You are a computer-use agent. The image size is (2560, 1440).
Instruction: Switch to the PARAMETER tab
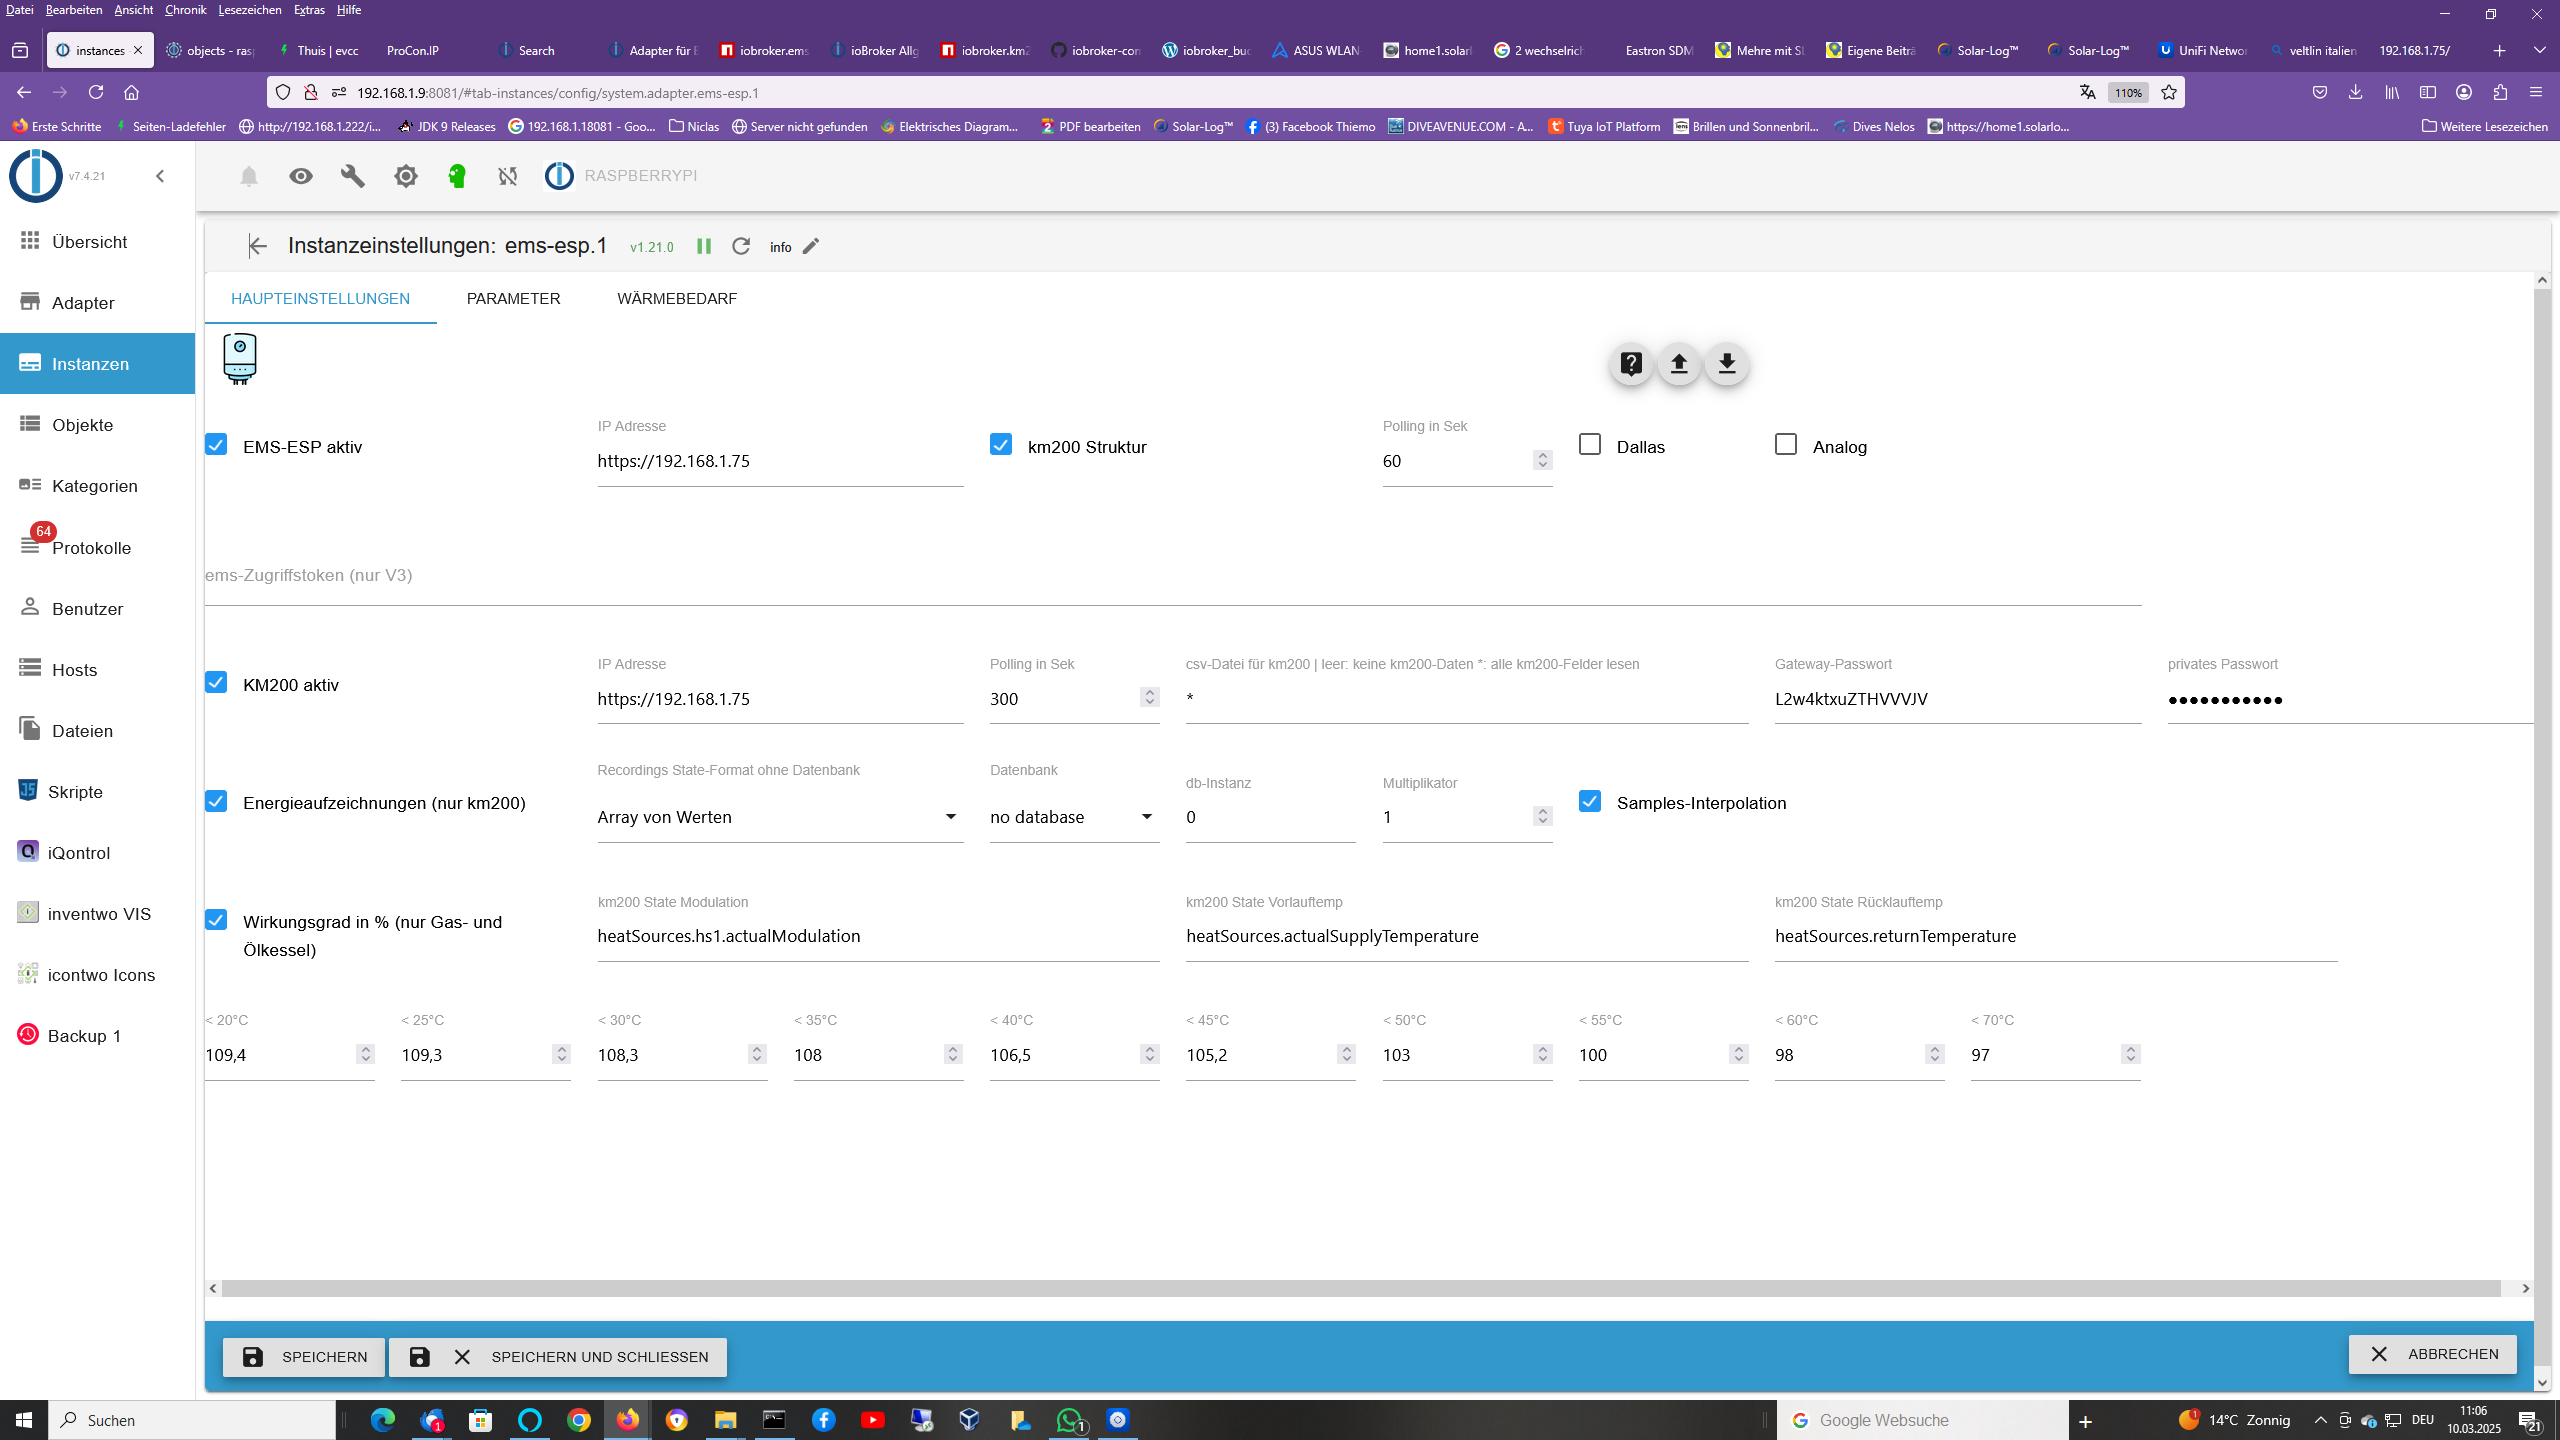pyautogui.click(x=513, y=299)
